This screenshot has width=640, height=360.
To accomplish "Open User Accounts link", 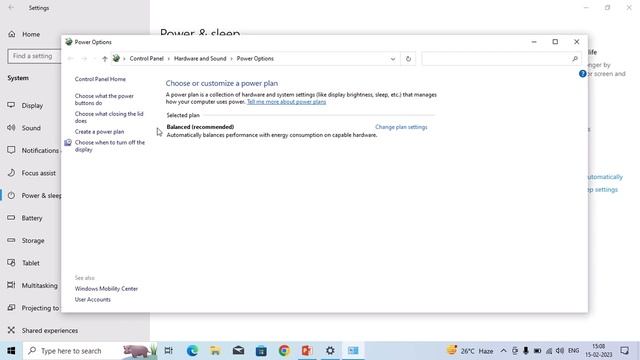I will [93, 300].
